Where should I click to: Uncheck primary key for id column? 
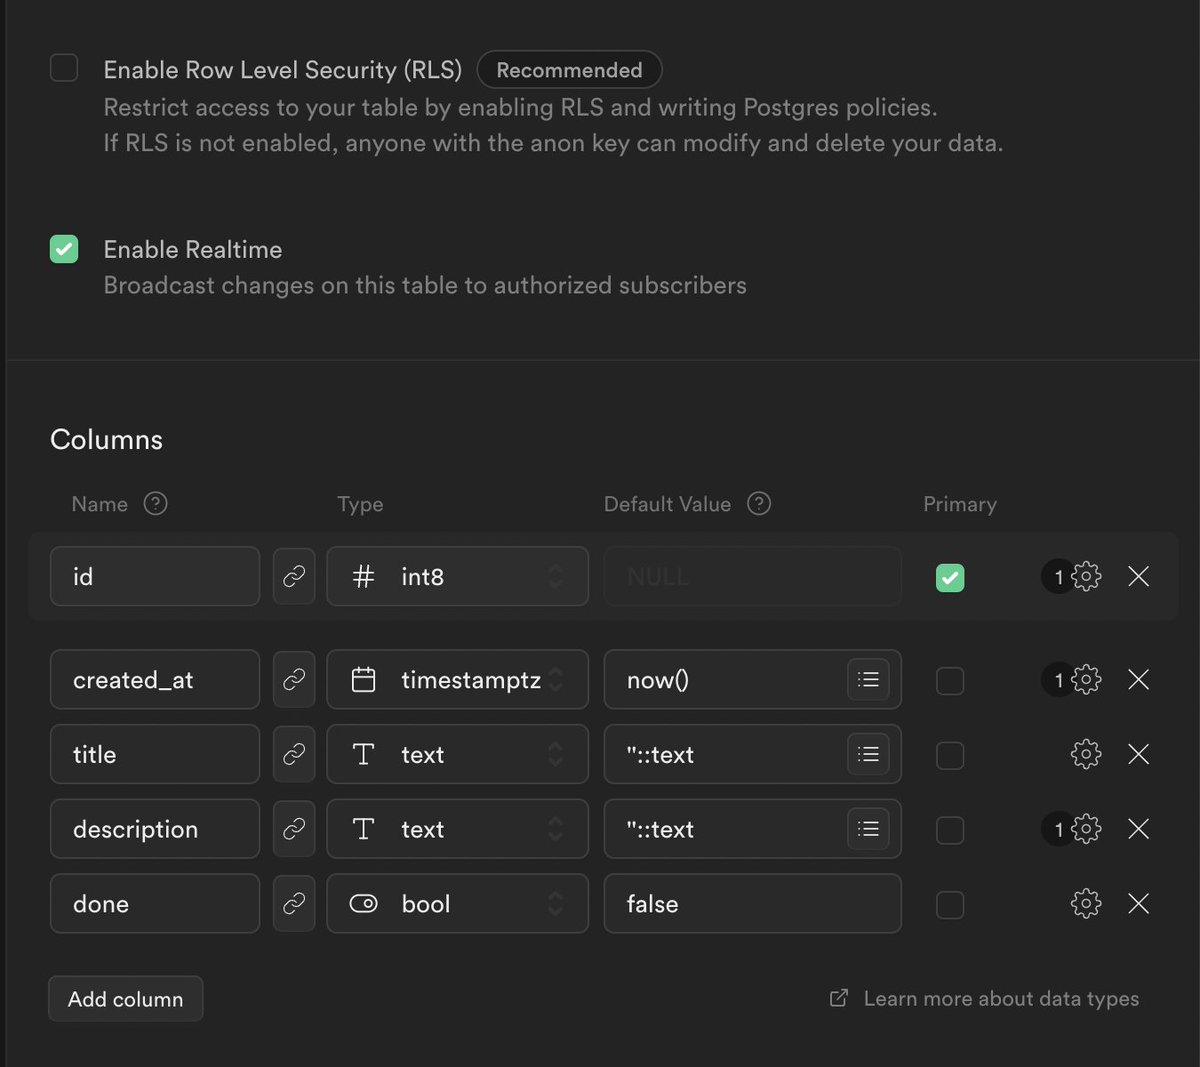950,577
